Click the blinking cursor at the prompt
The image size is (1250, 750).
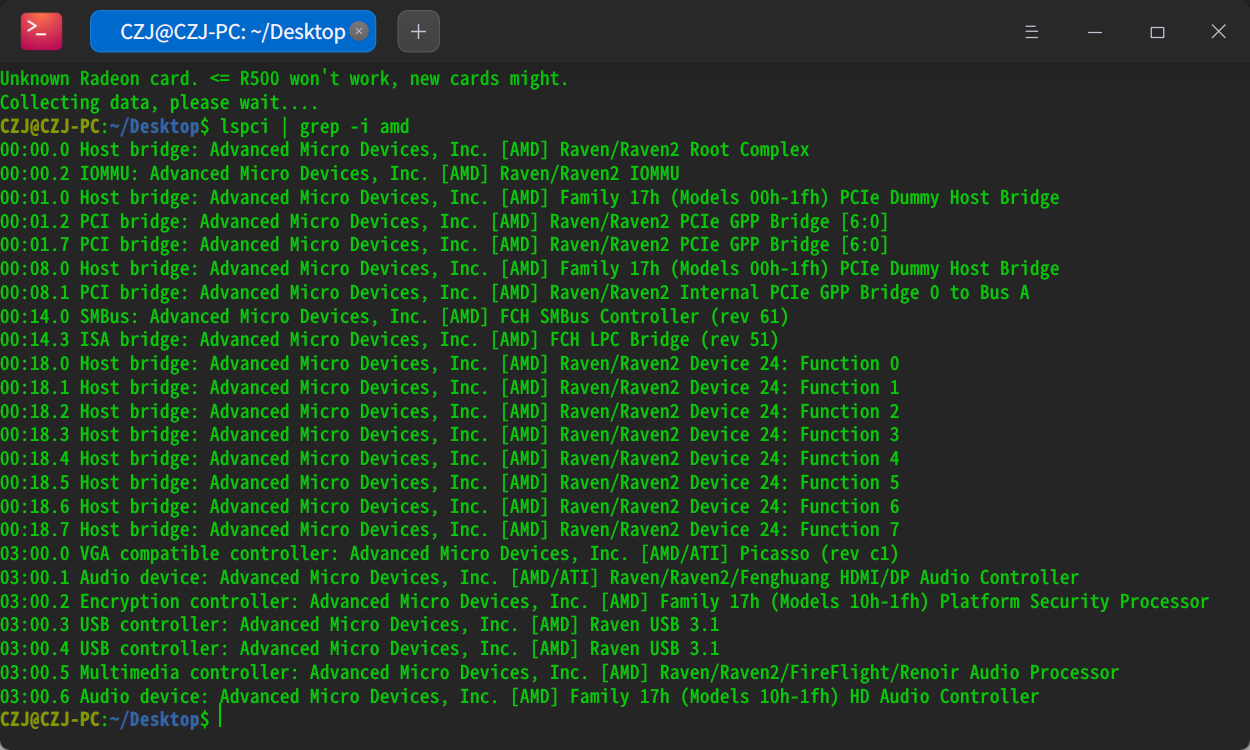[219, 719]
